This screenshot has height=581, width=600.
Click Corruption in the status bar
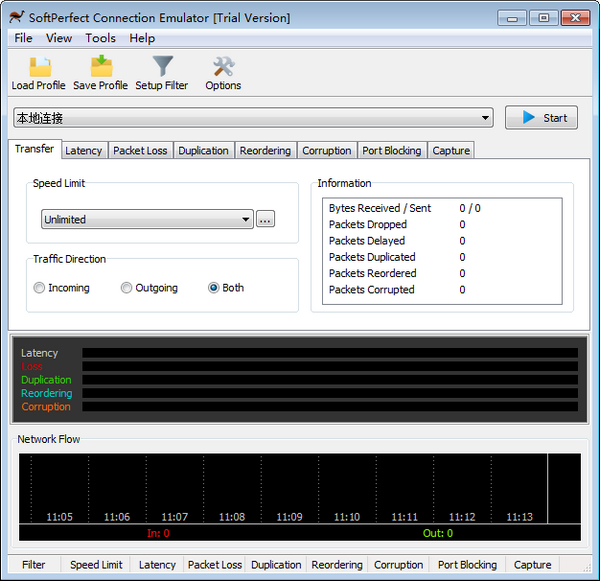pyautogui.click(x=398, y=565)
